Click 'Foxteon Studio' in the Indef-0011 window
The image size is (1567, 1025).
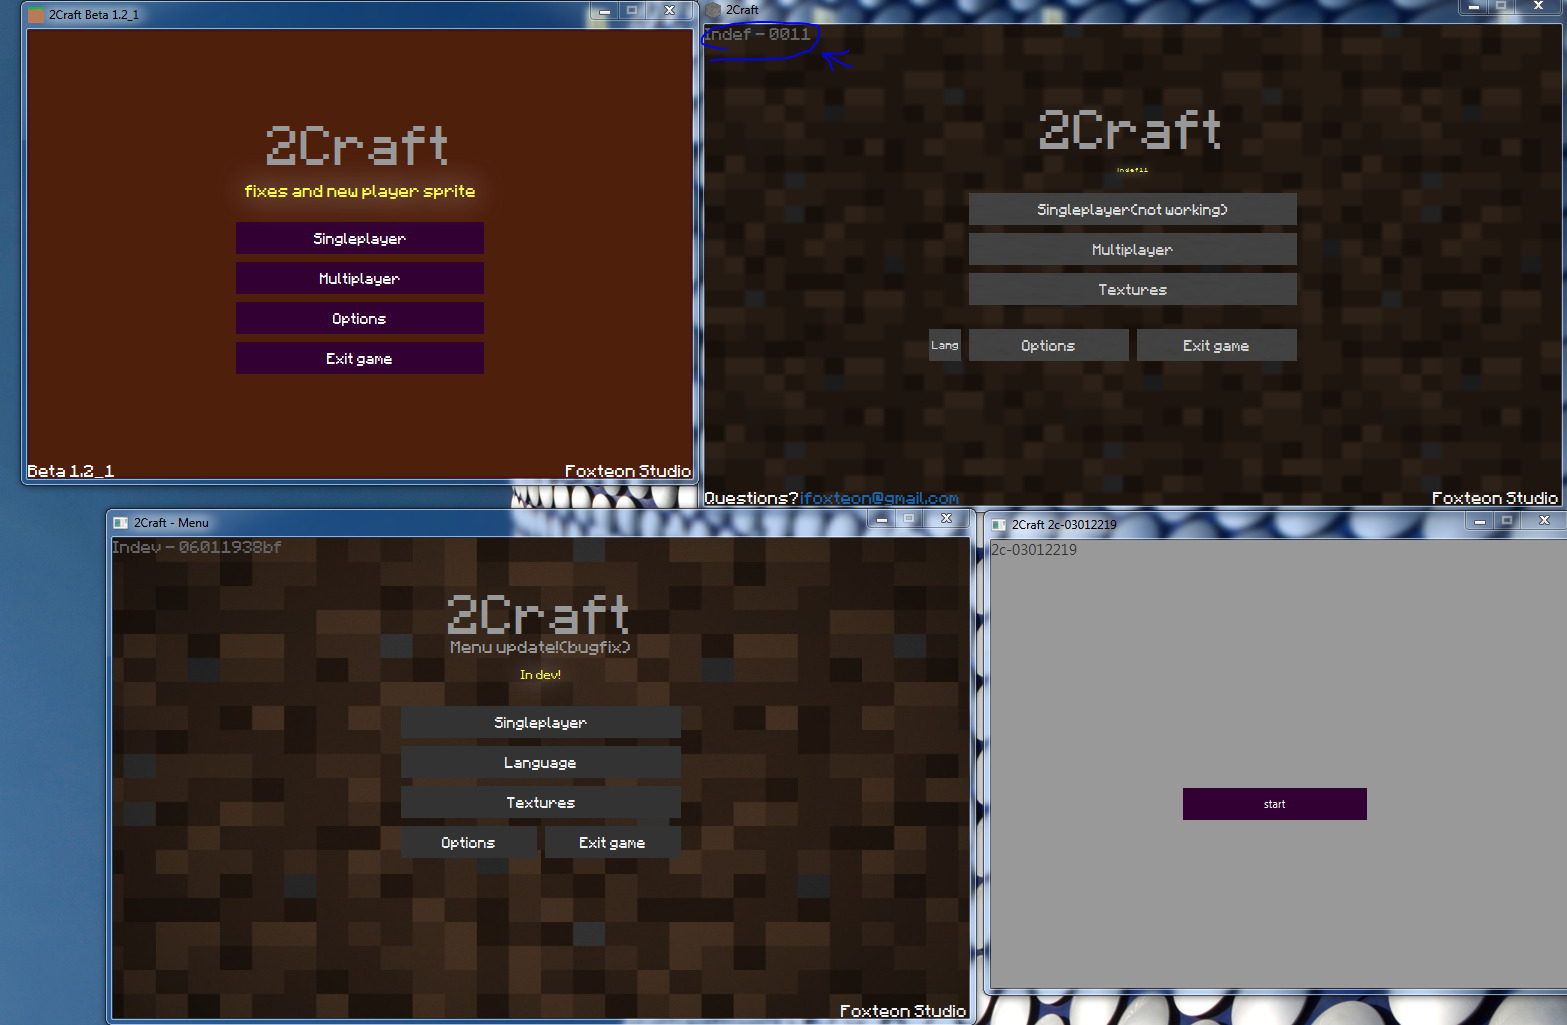pos(1495,498)
